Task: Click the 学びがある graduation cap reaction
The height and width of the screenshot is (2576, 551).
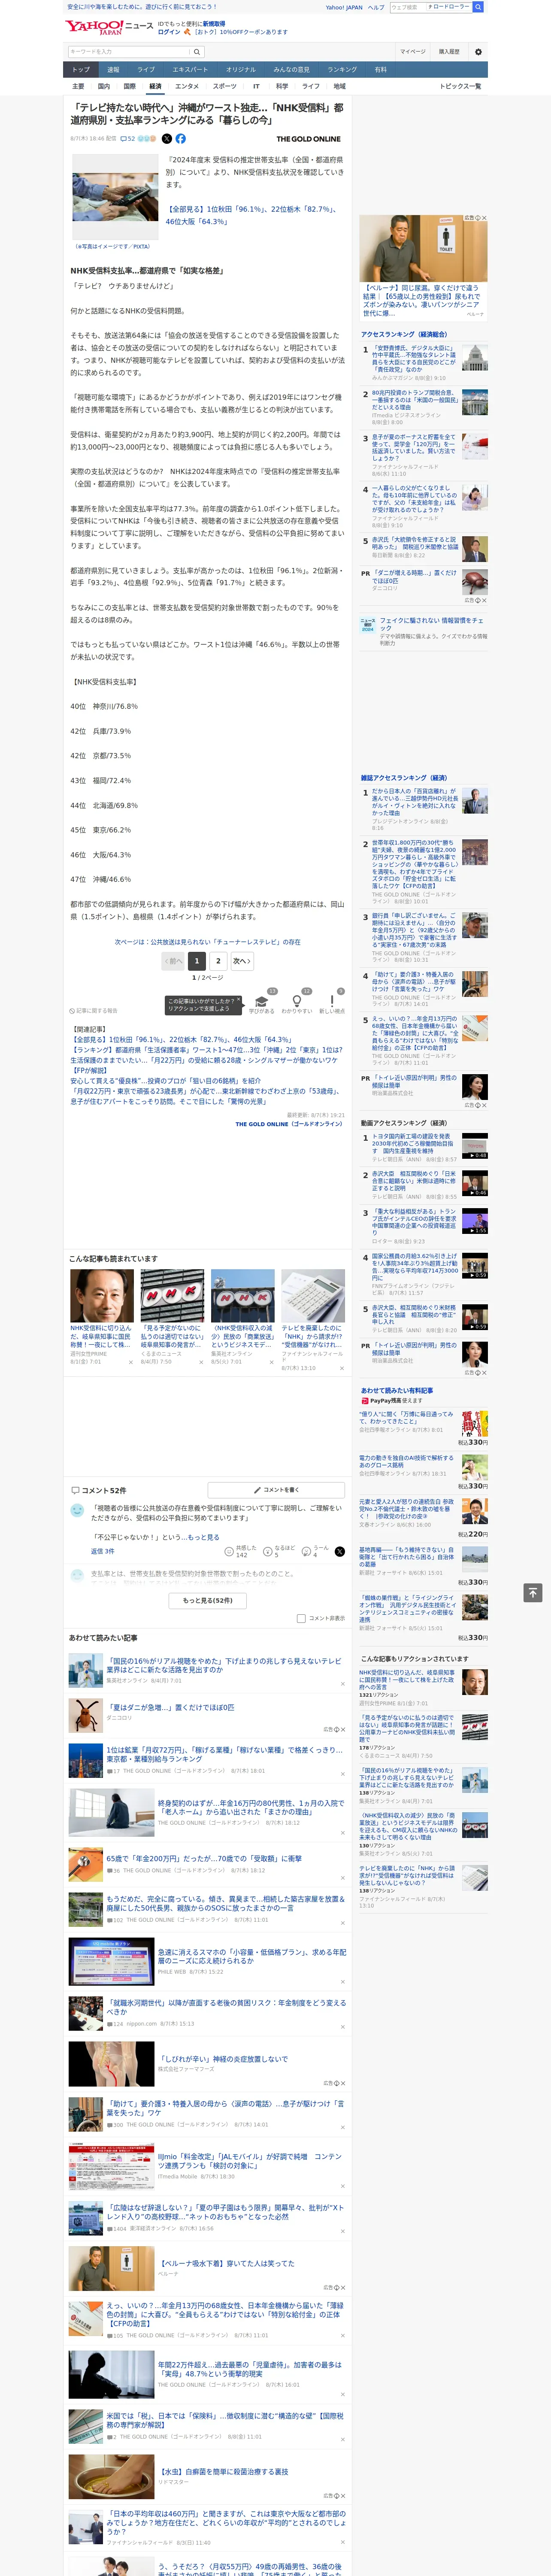Action: pyautogui.click(x=261, y=1003)
